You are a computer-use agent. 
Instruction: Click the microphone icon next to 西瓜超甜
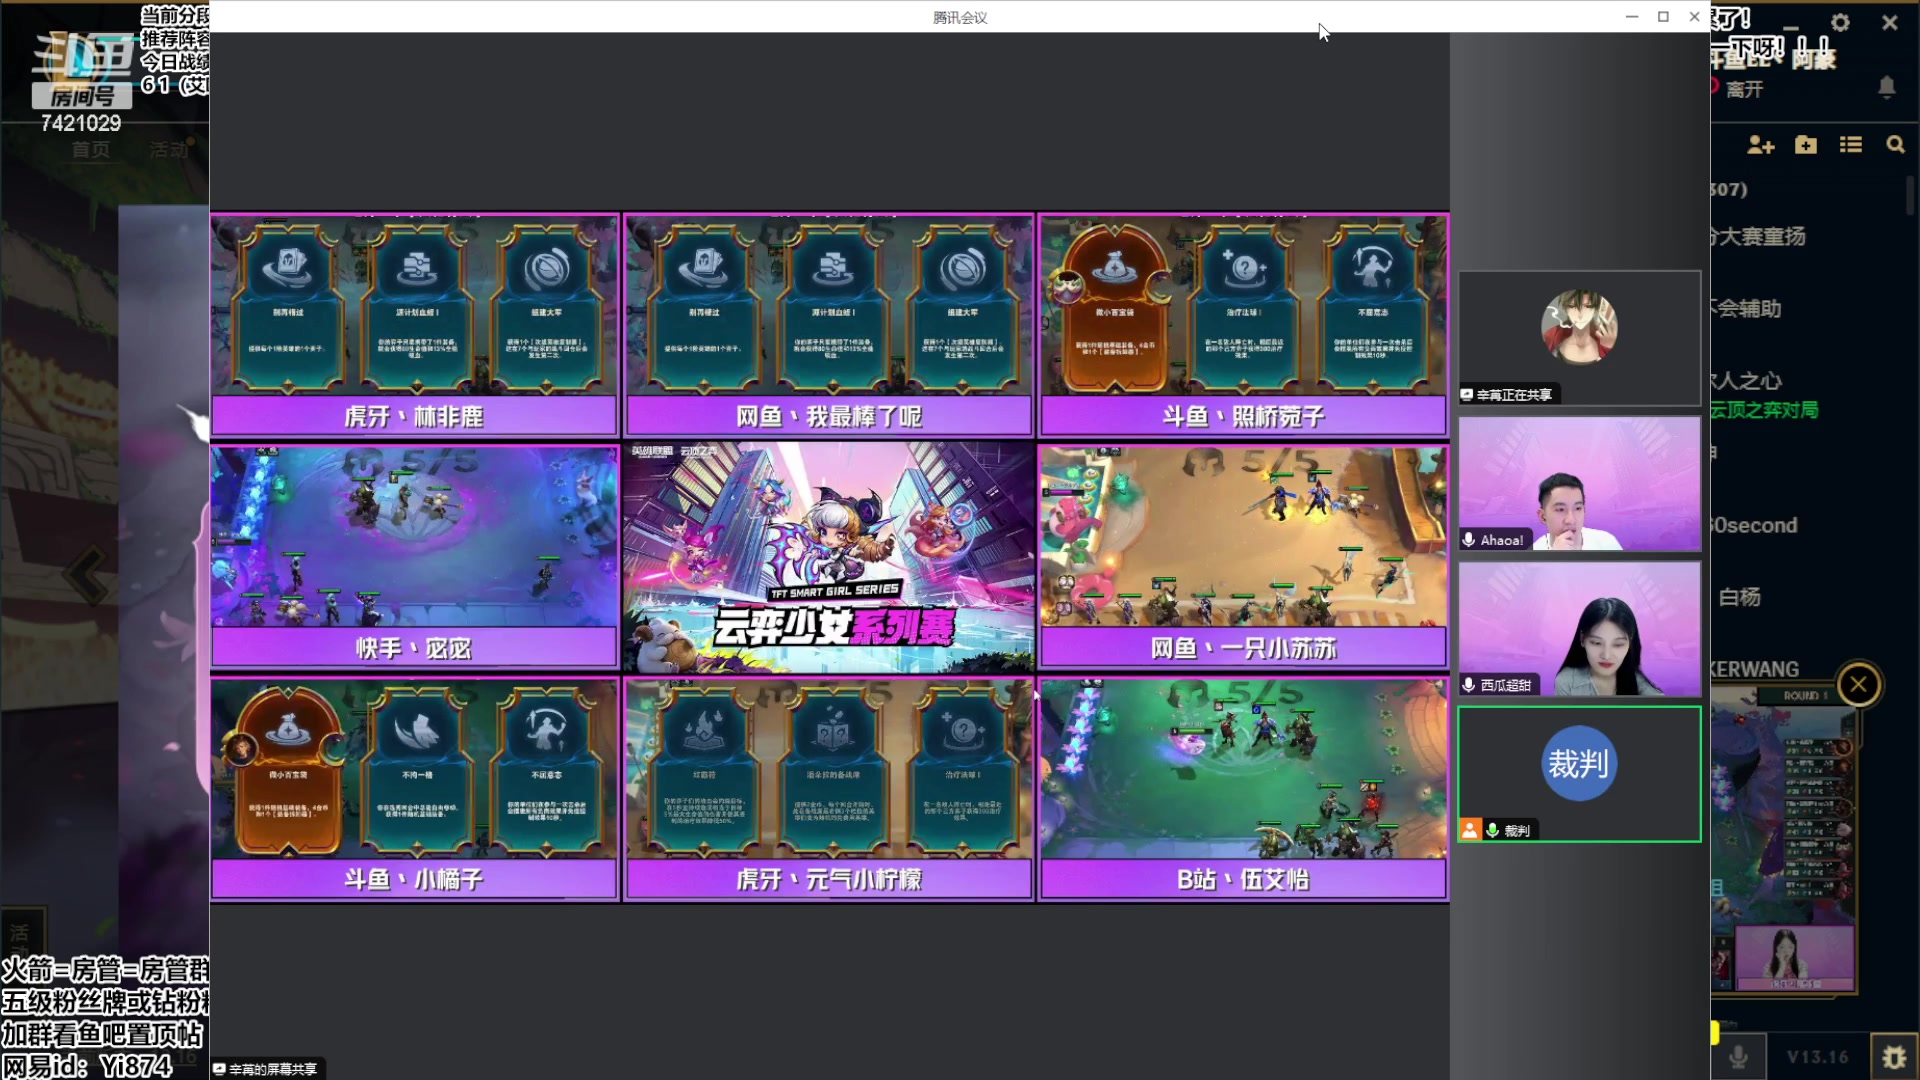point(1469,685)
